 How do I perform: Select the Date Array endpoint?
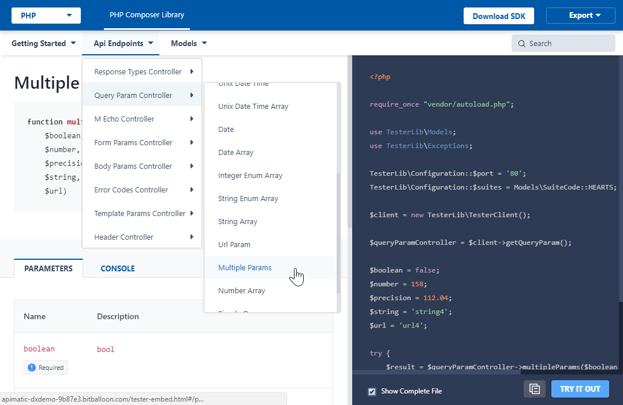point(271,152)
